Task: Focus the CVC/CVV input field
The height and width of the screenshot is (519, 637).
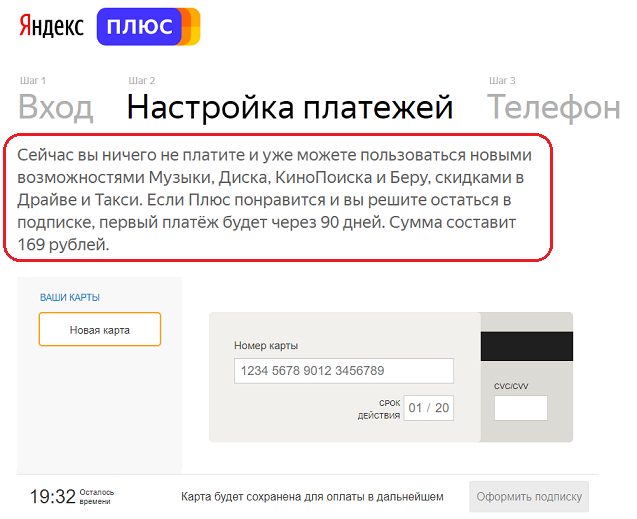Action: 521,408
